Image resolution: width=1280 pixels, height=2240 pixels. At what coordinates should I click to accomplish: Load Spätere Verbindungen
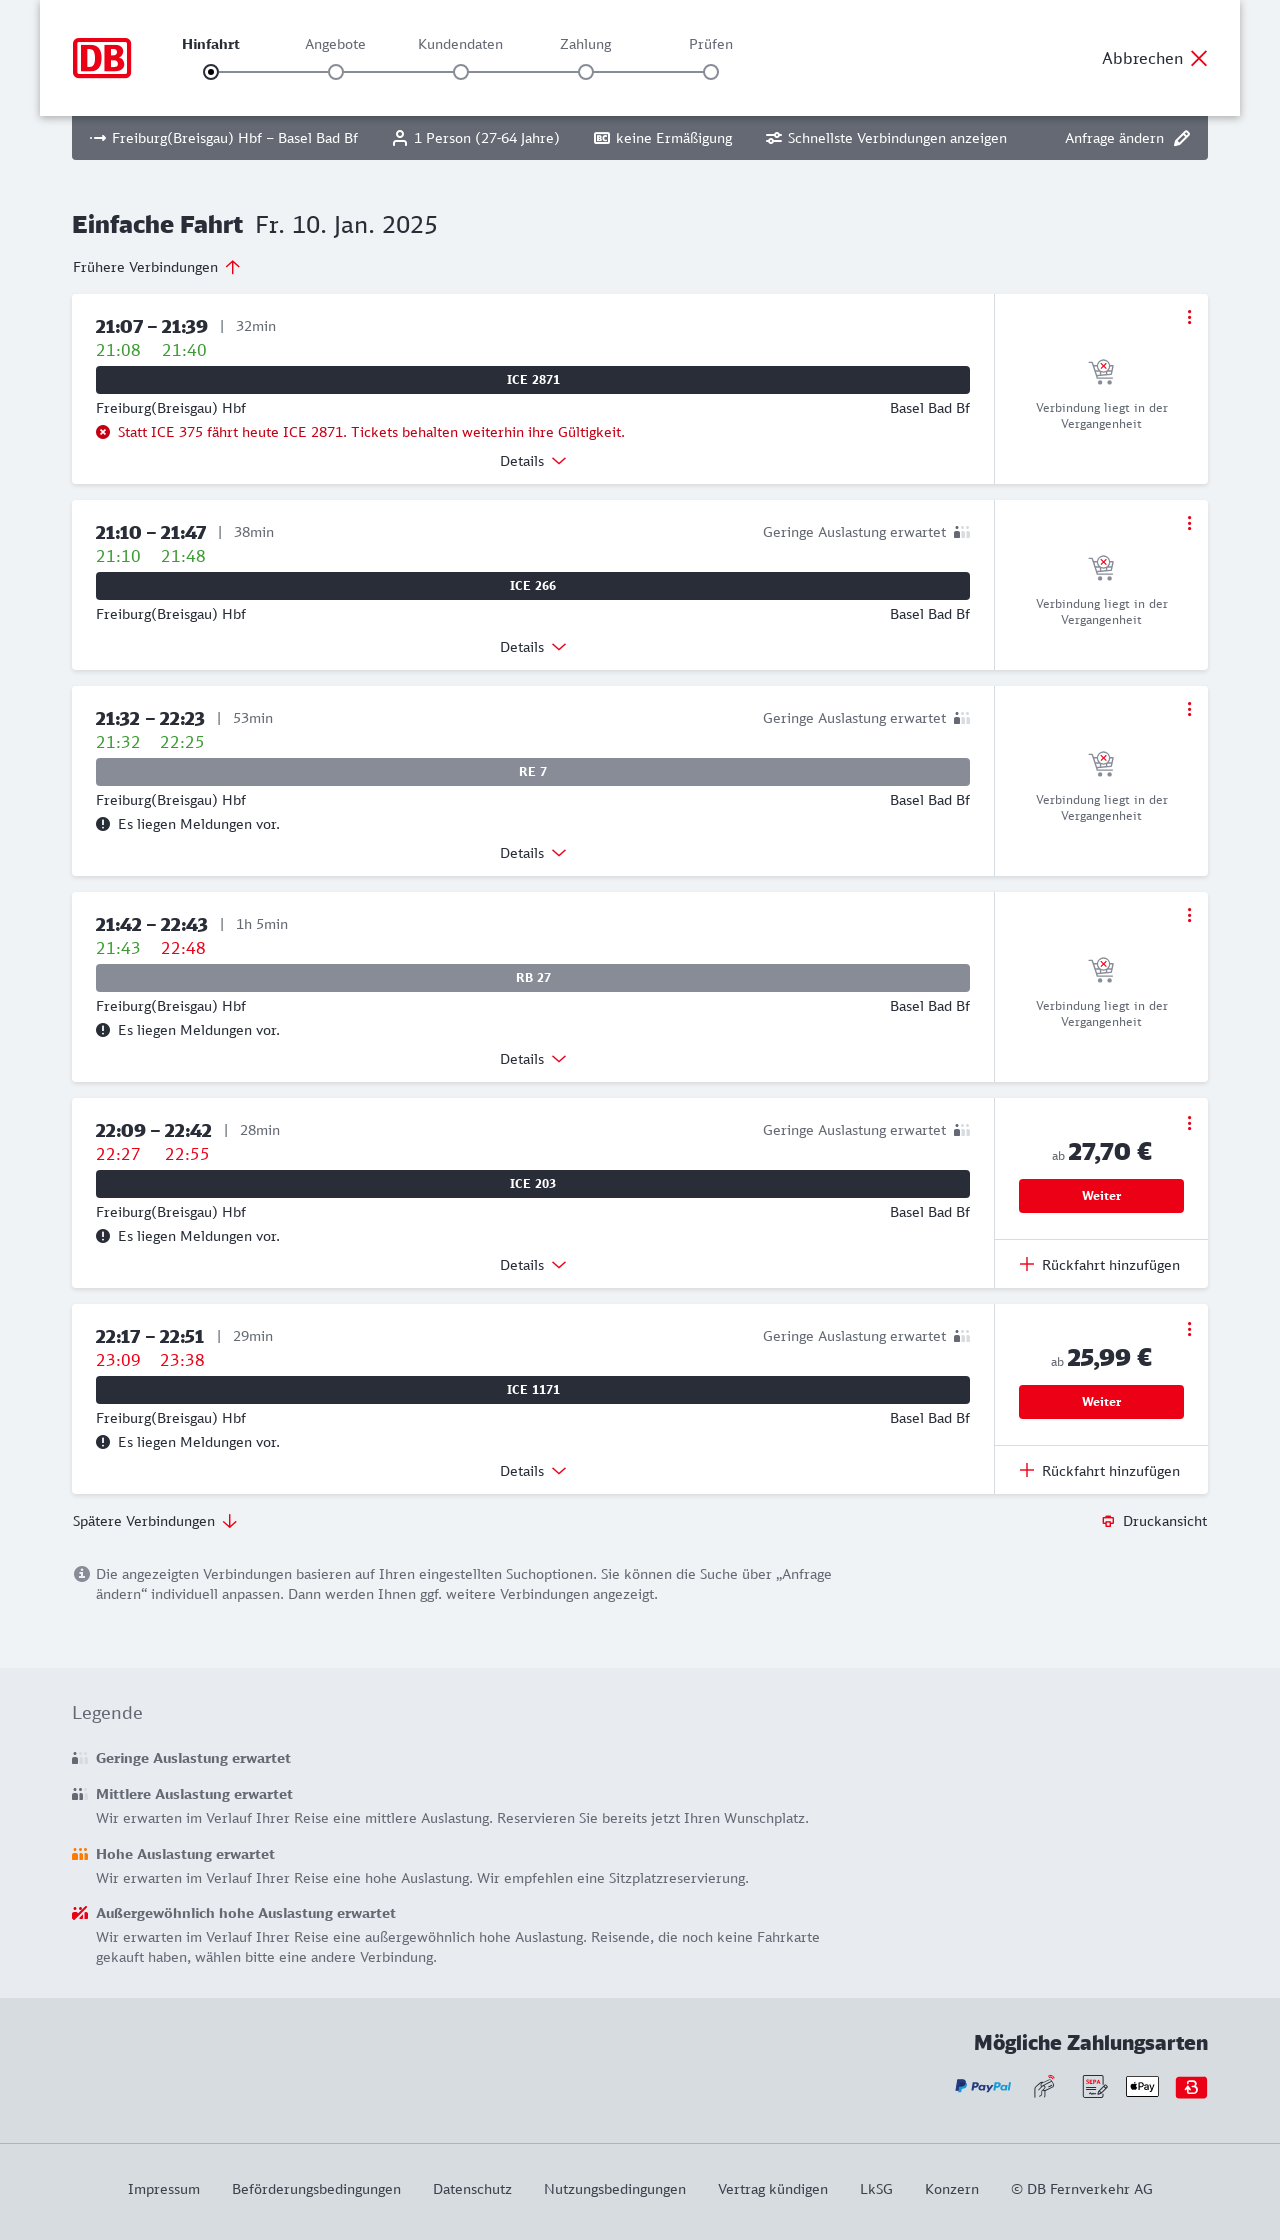[x=155, y=1521]
